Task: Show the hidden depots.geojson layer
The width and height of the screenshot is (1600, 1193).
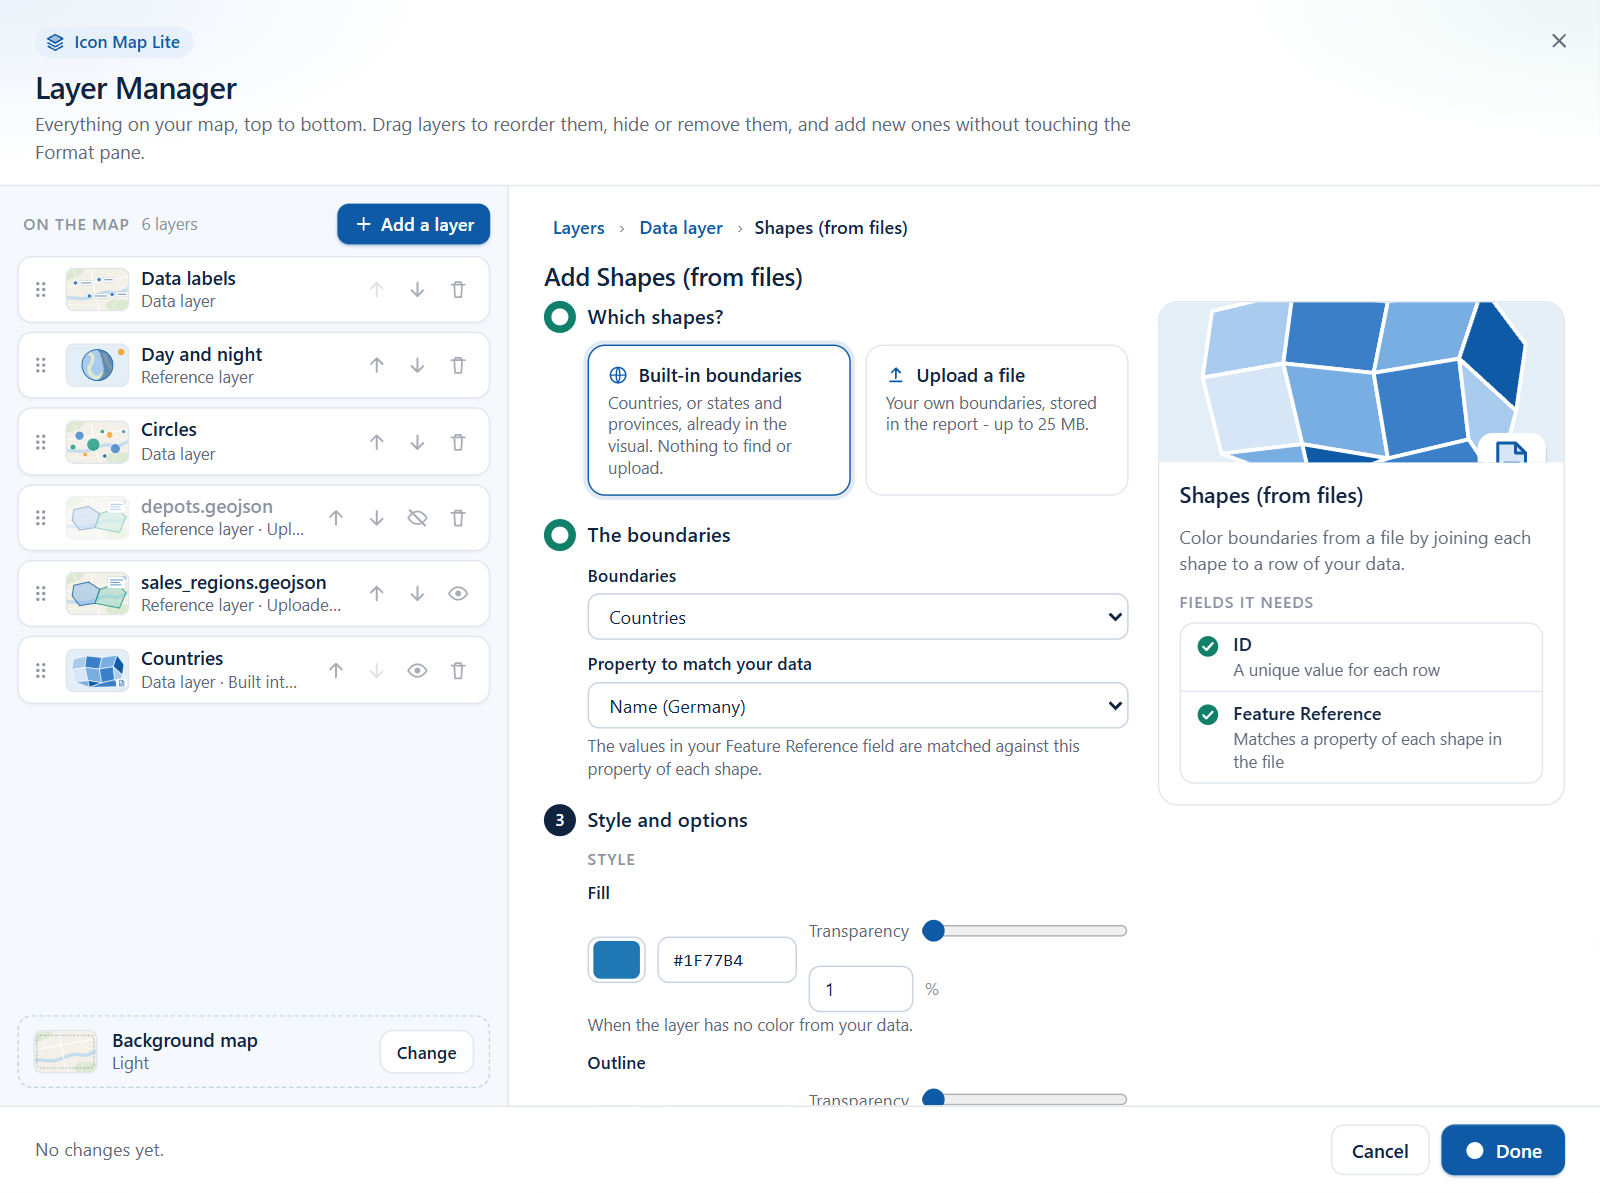Action: 417,518
